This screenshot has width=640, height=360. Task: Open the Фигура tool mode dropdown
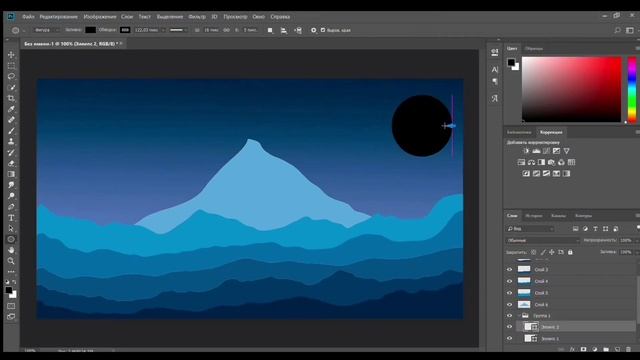[x=46, y=30]
